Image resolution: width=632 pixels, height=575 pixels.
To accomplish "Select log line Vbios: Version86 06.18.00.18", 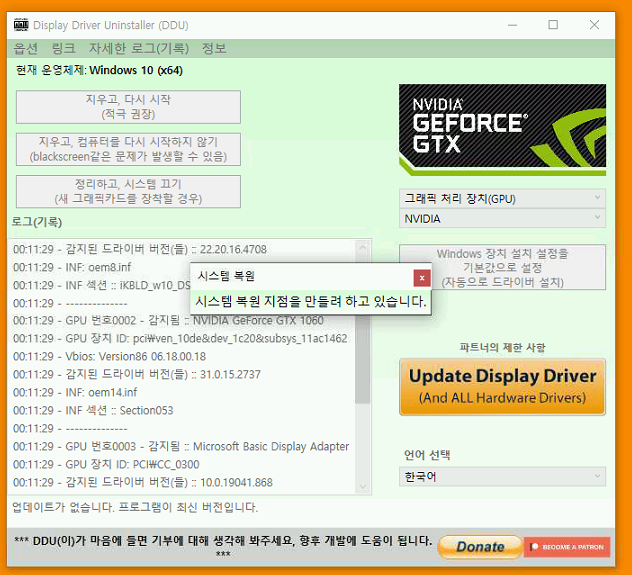I will click(x=109, y=357).
